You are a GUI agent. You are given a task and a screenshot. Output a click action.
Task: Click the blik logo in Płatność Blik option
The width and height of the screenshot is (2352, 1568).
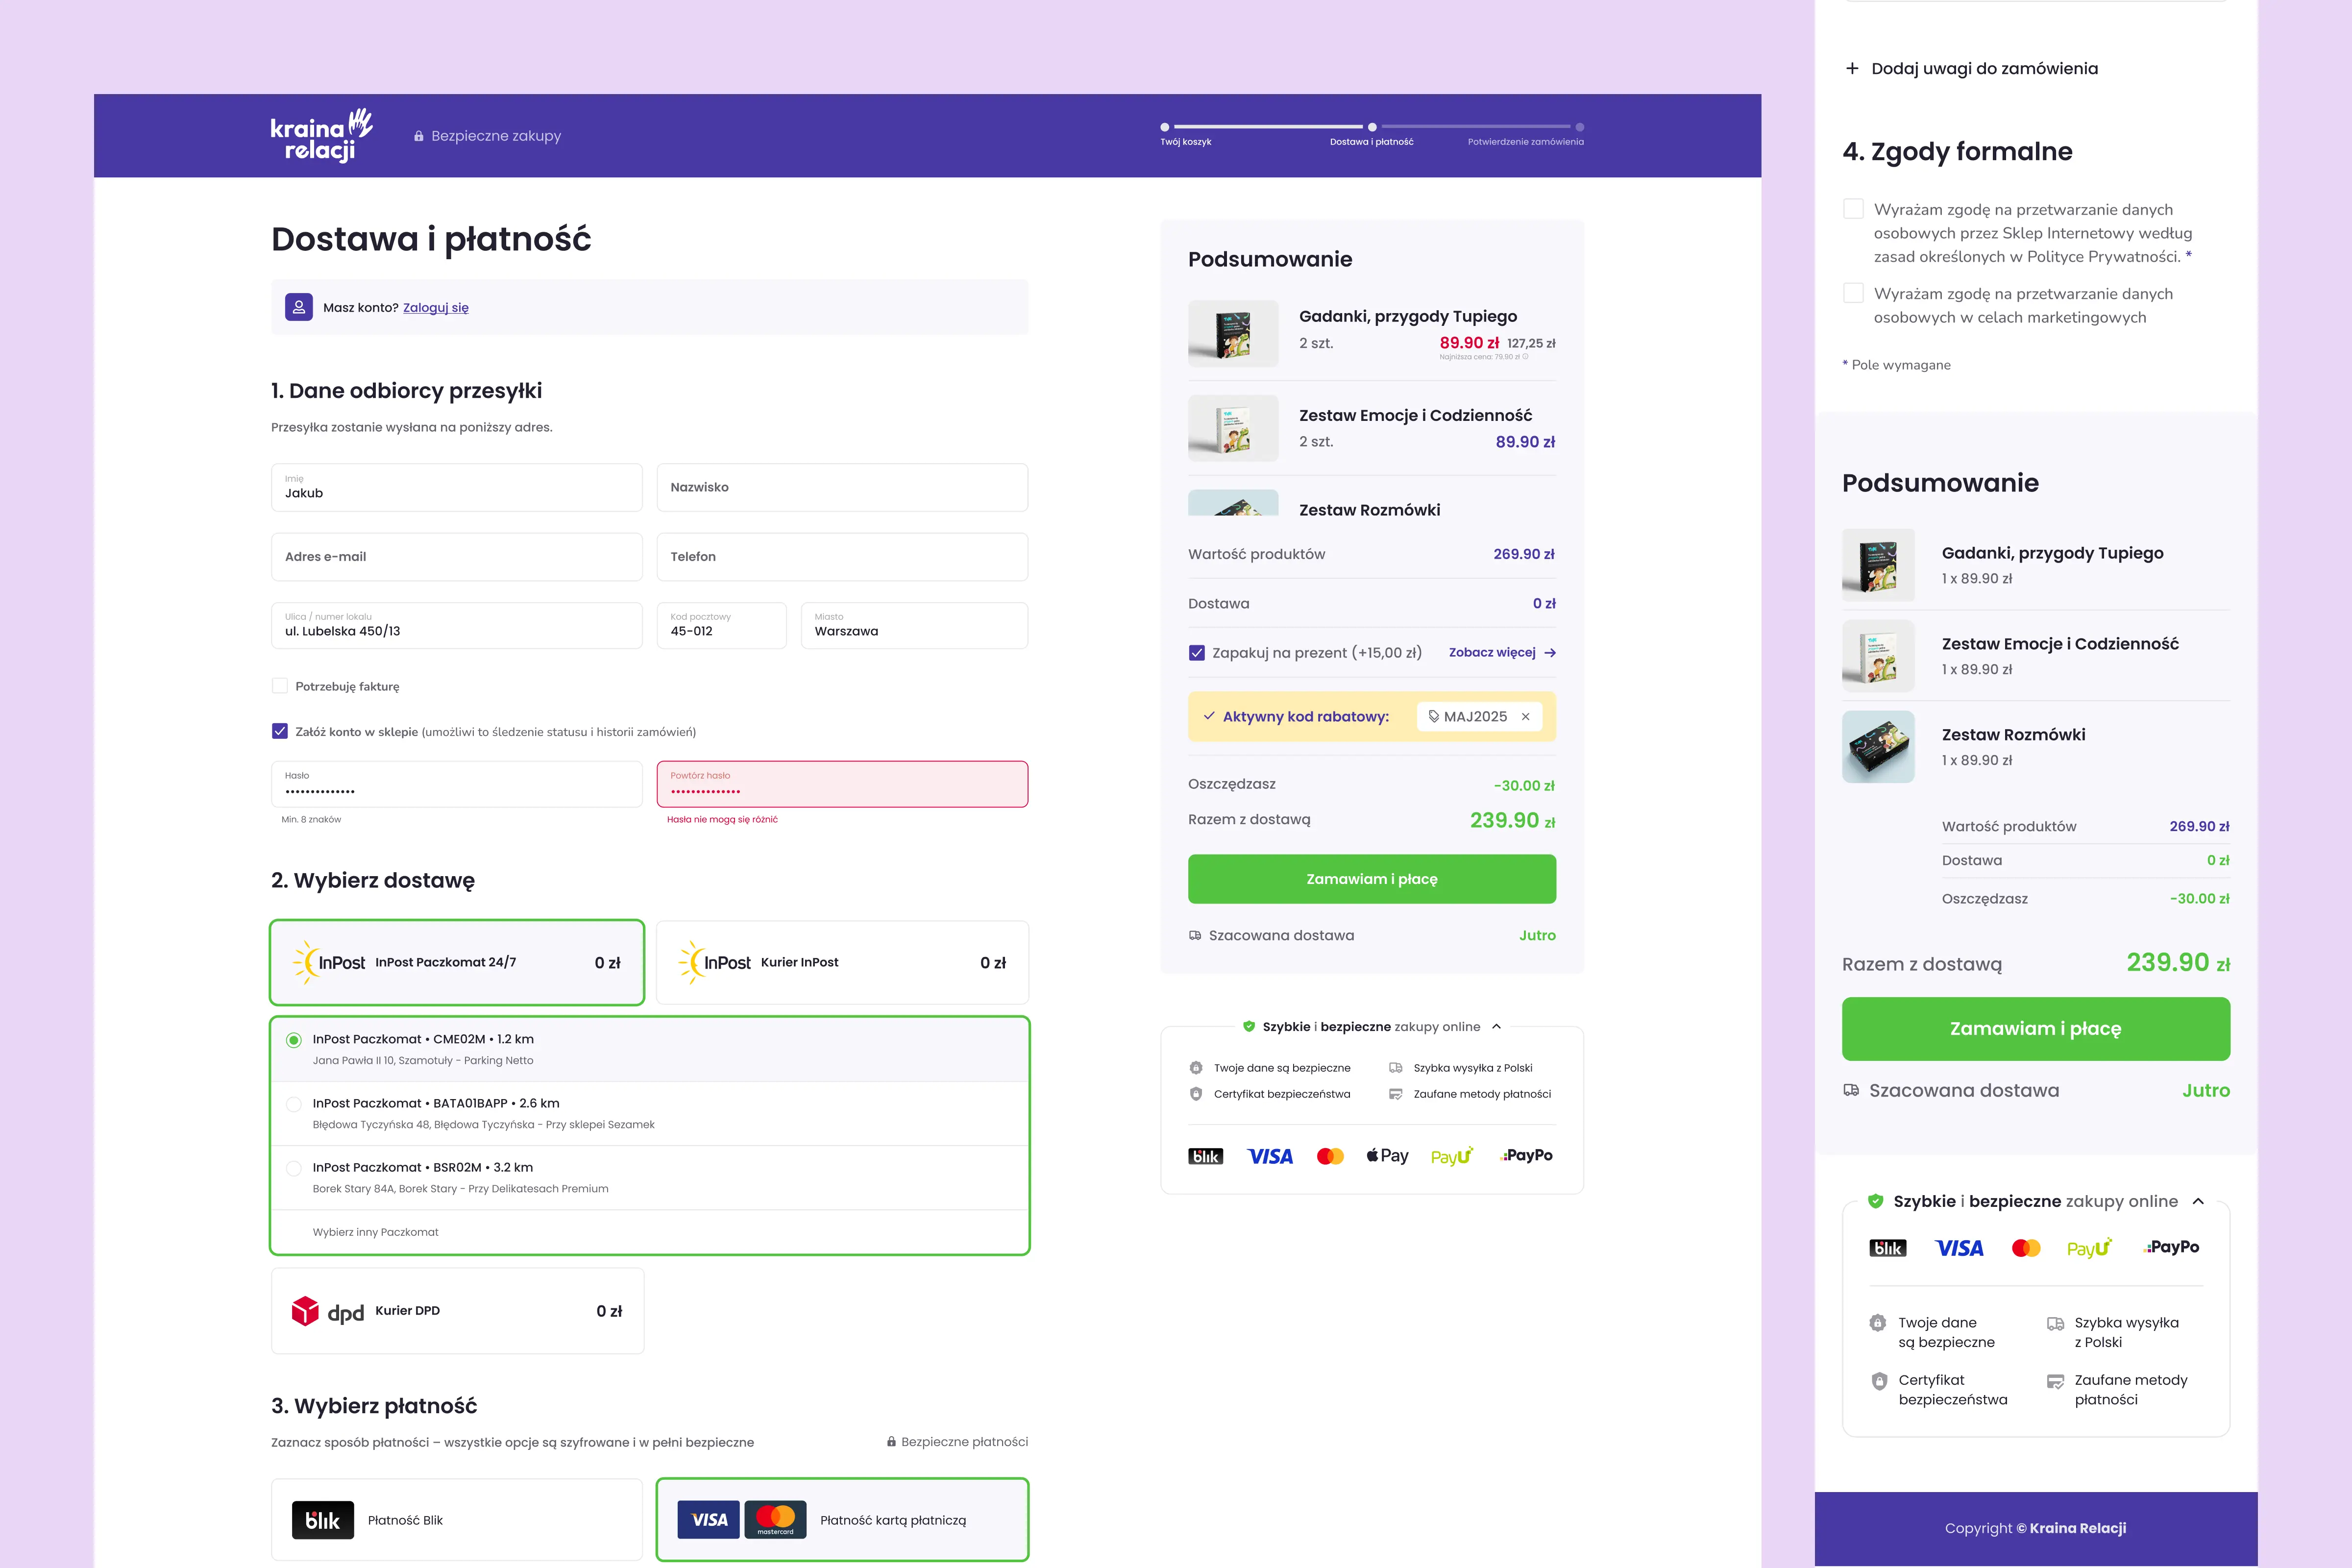pyautogui.click(x=322, y=1520)
